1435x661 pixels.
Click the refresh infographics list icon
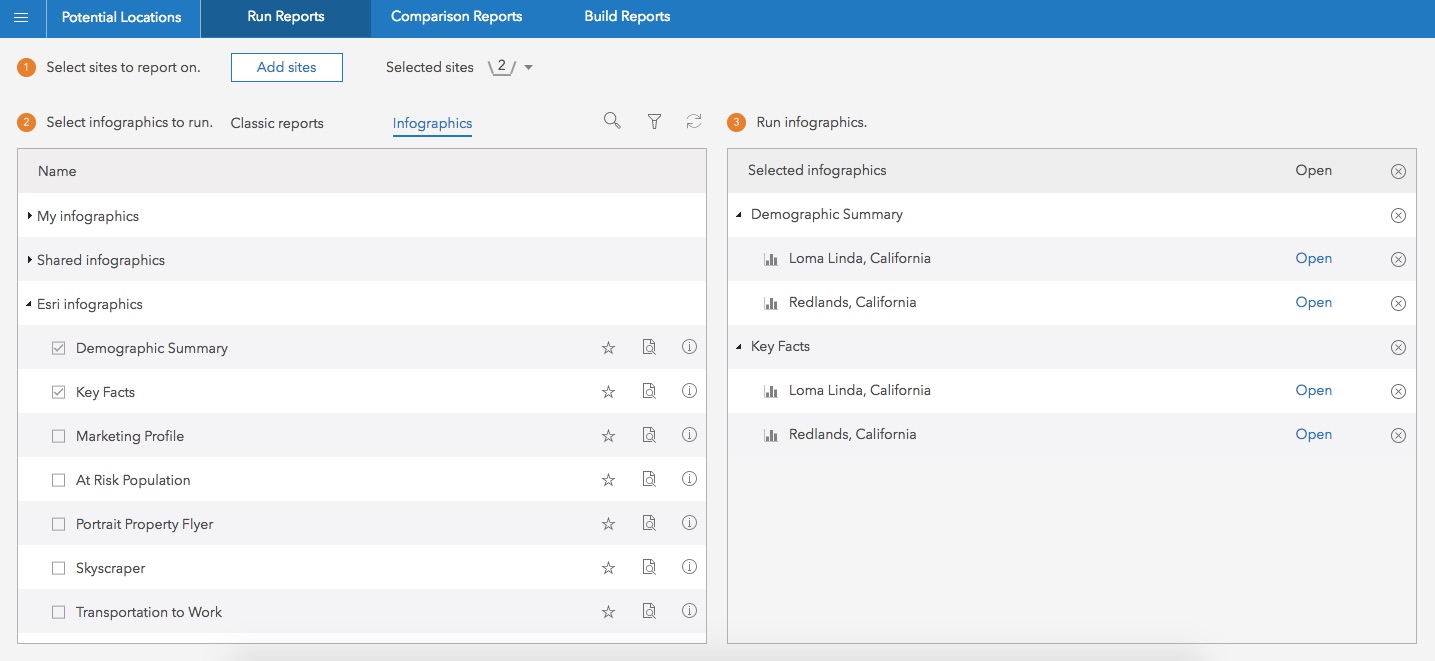694,121
